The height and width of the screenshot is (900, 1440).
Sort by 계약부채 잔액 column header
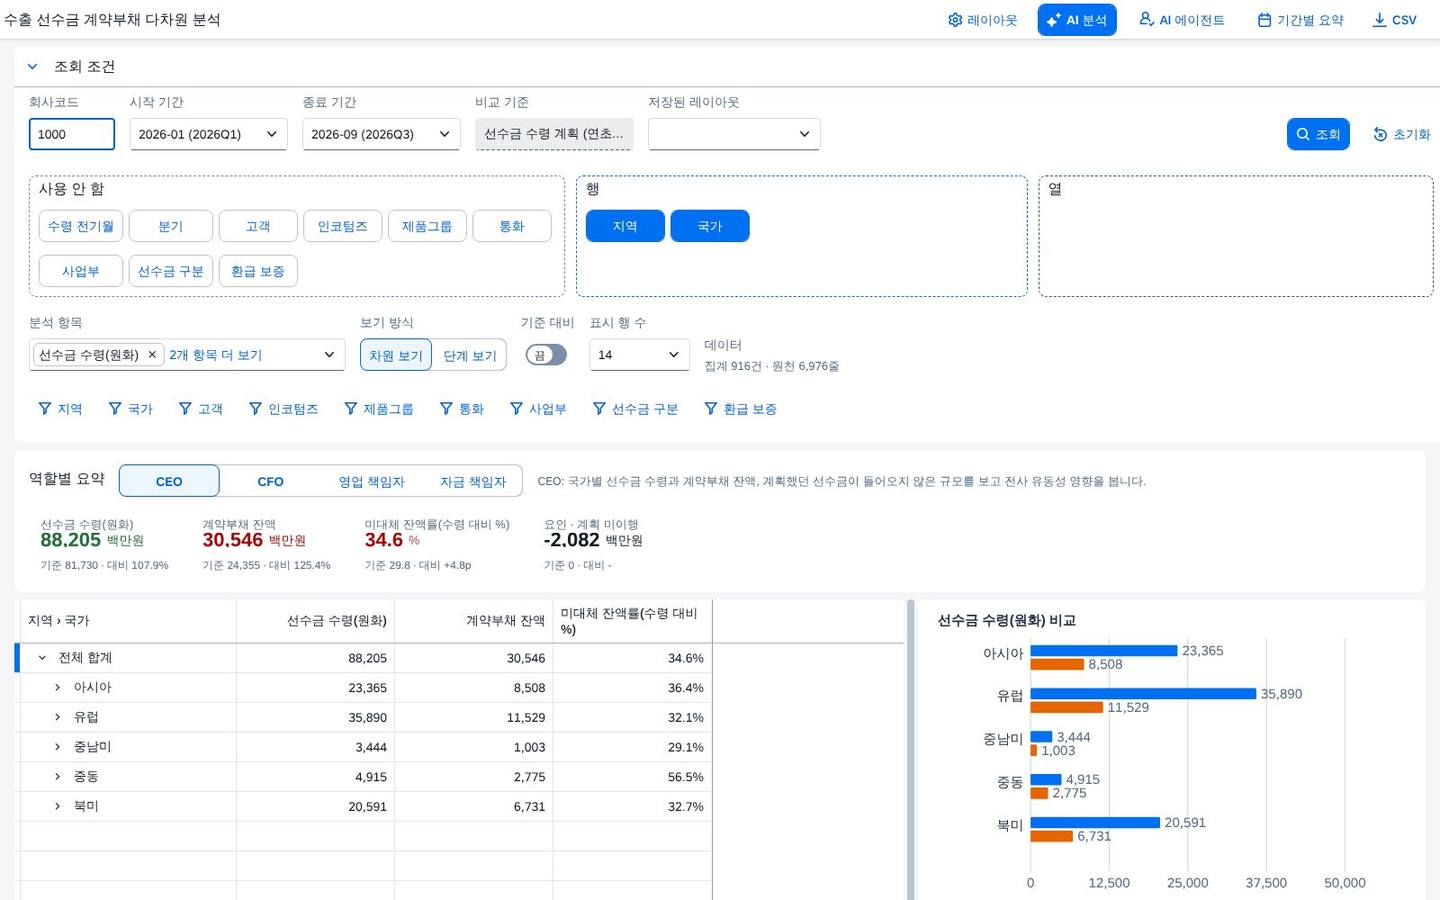474,621
